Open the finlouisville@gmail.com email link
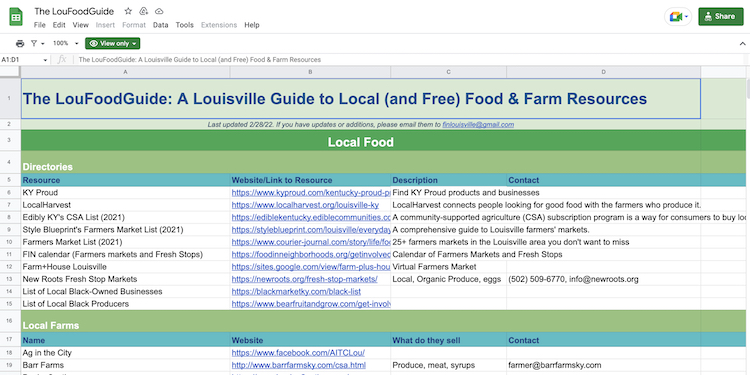 click(478, 124)
